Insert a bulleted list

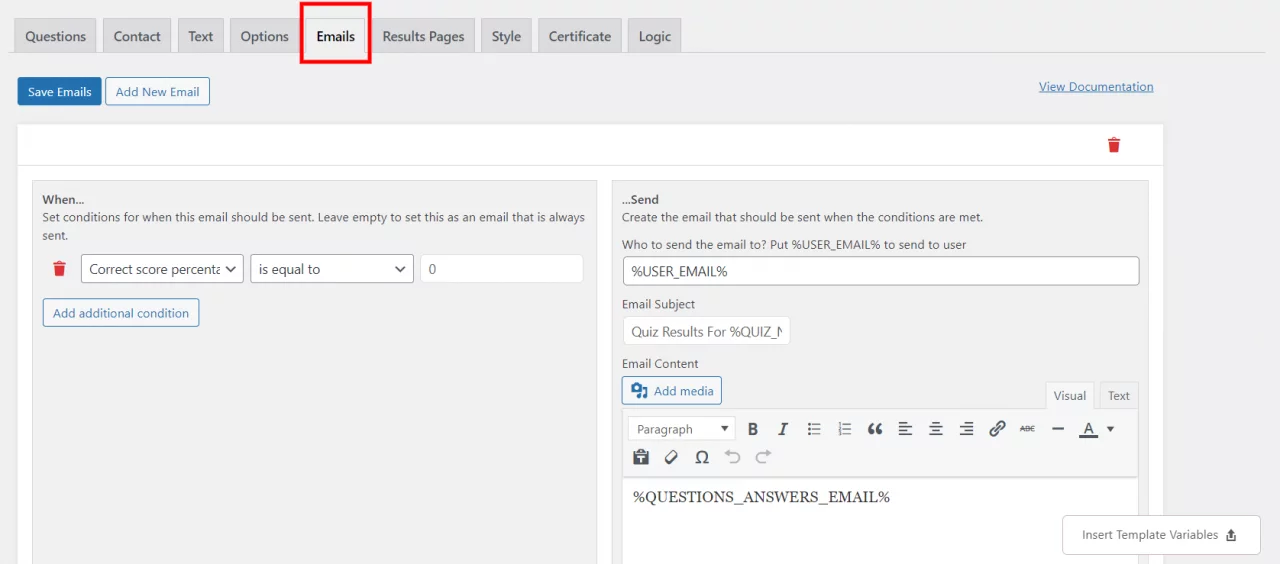(814, 429)
